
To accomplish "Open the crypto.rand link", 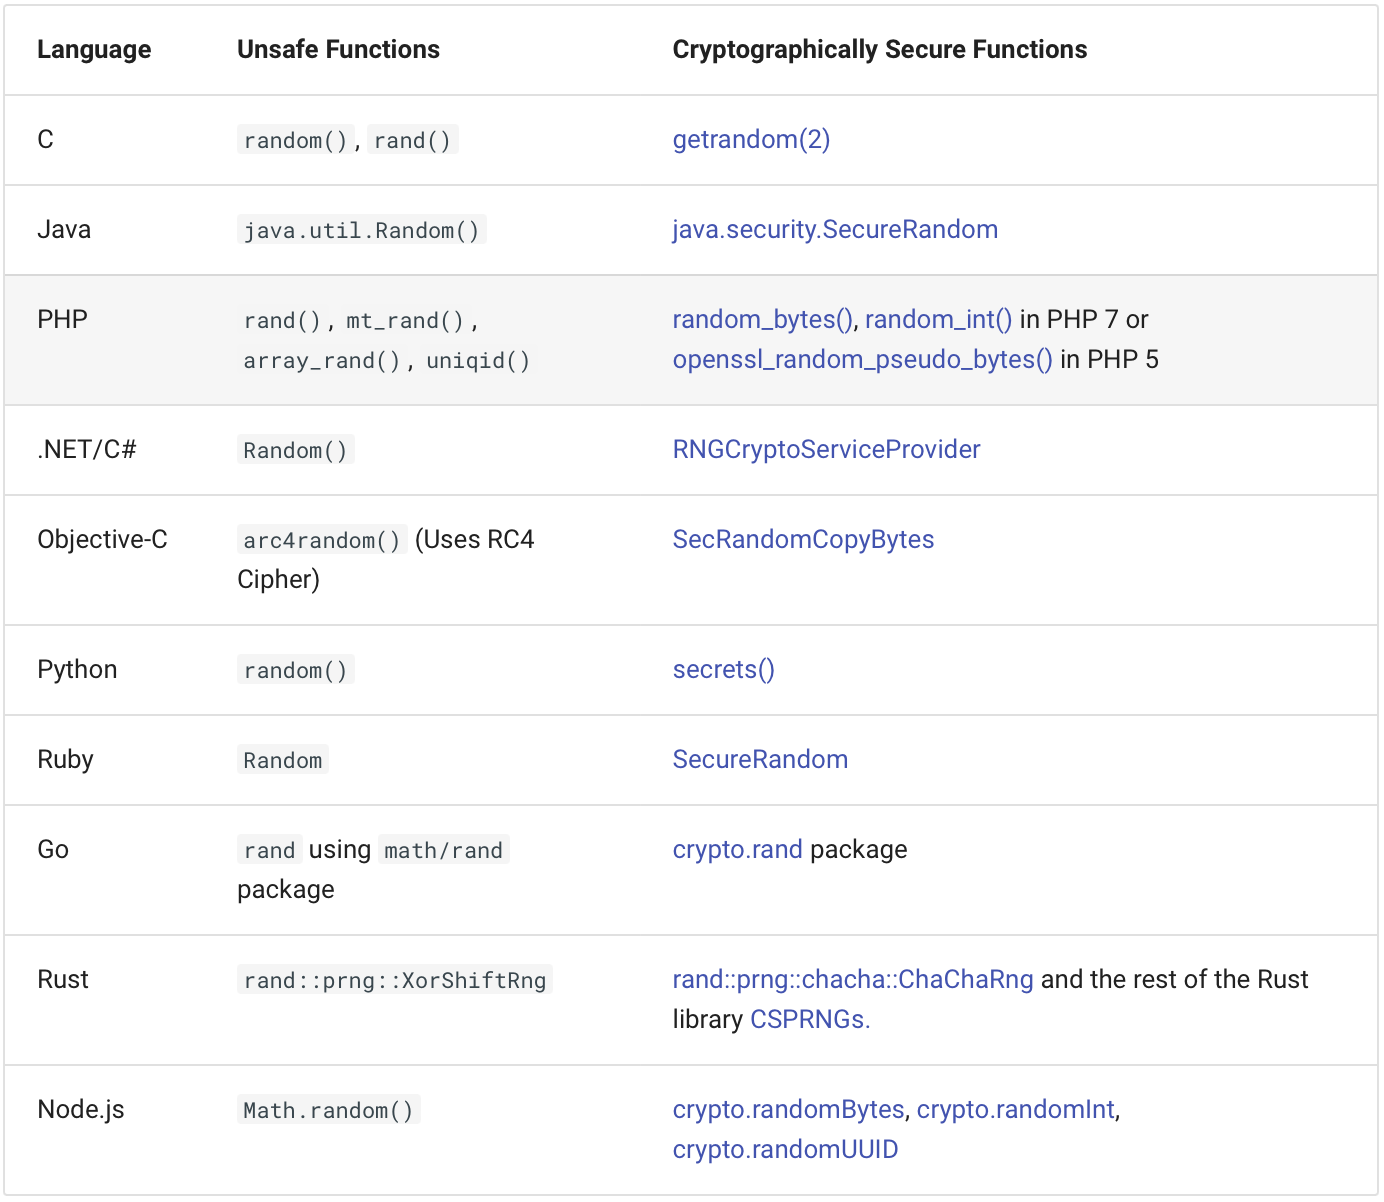I will pos(737,850).
